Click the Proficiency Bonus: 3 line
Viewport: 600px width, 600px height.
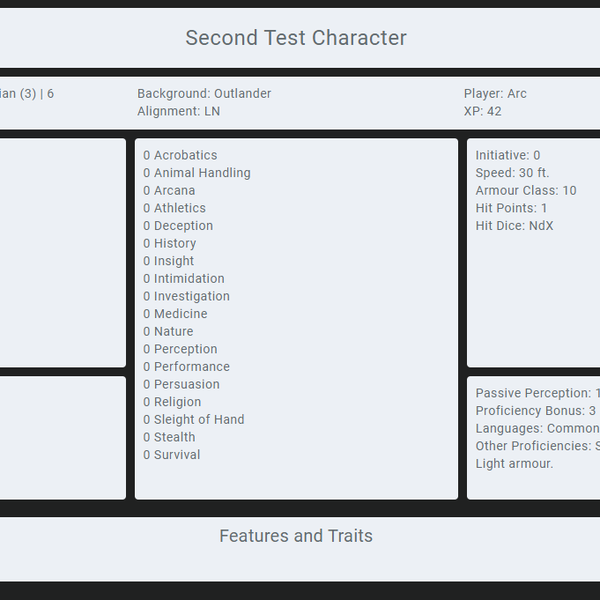pyautogui.click(x=536, y=411)
